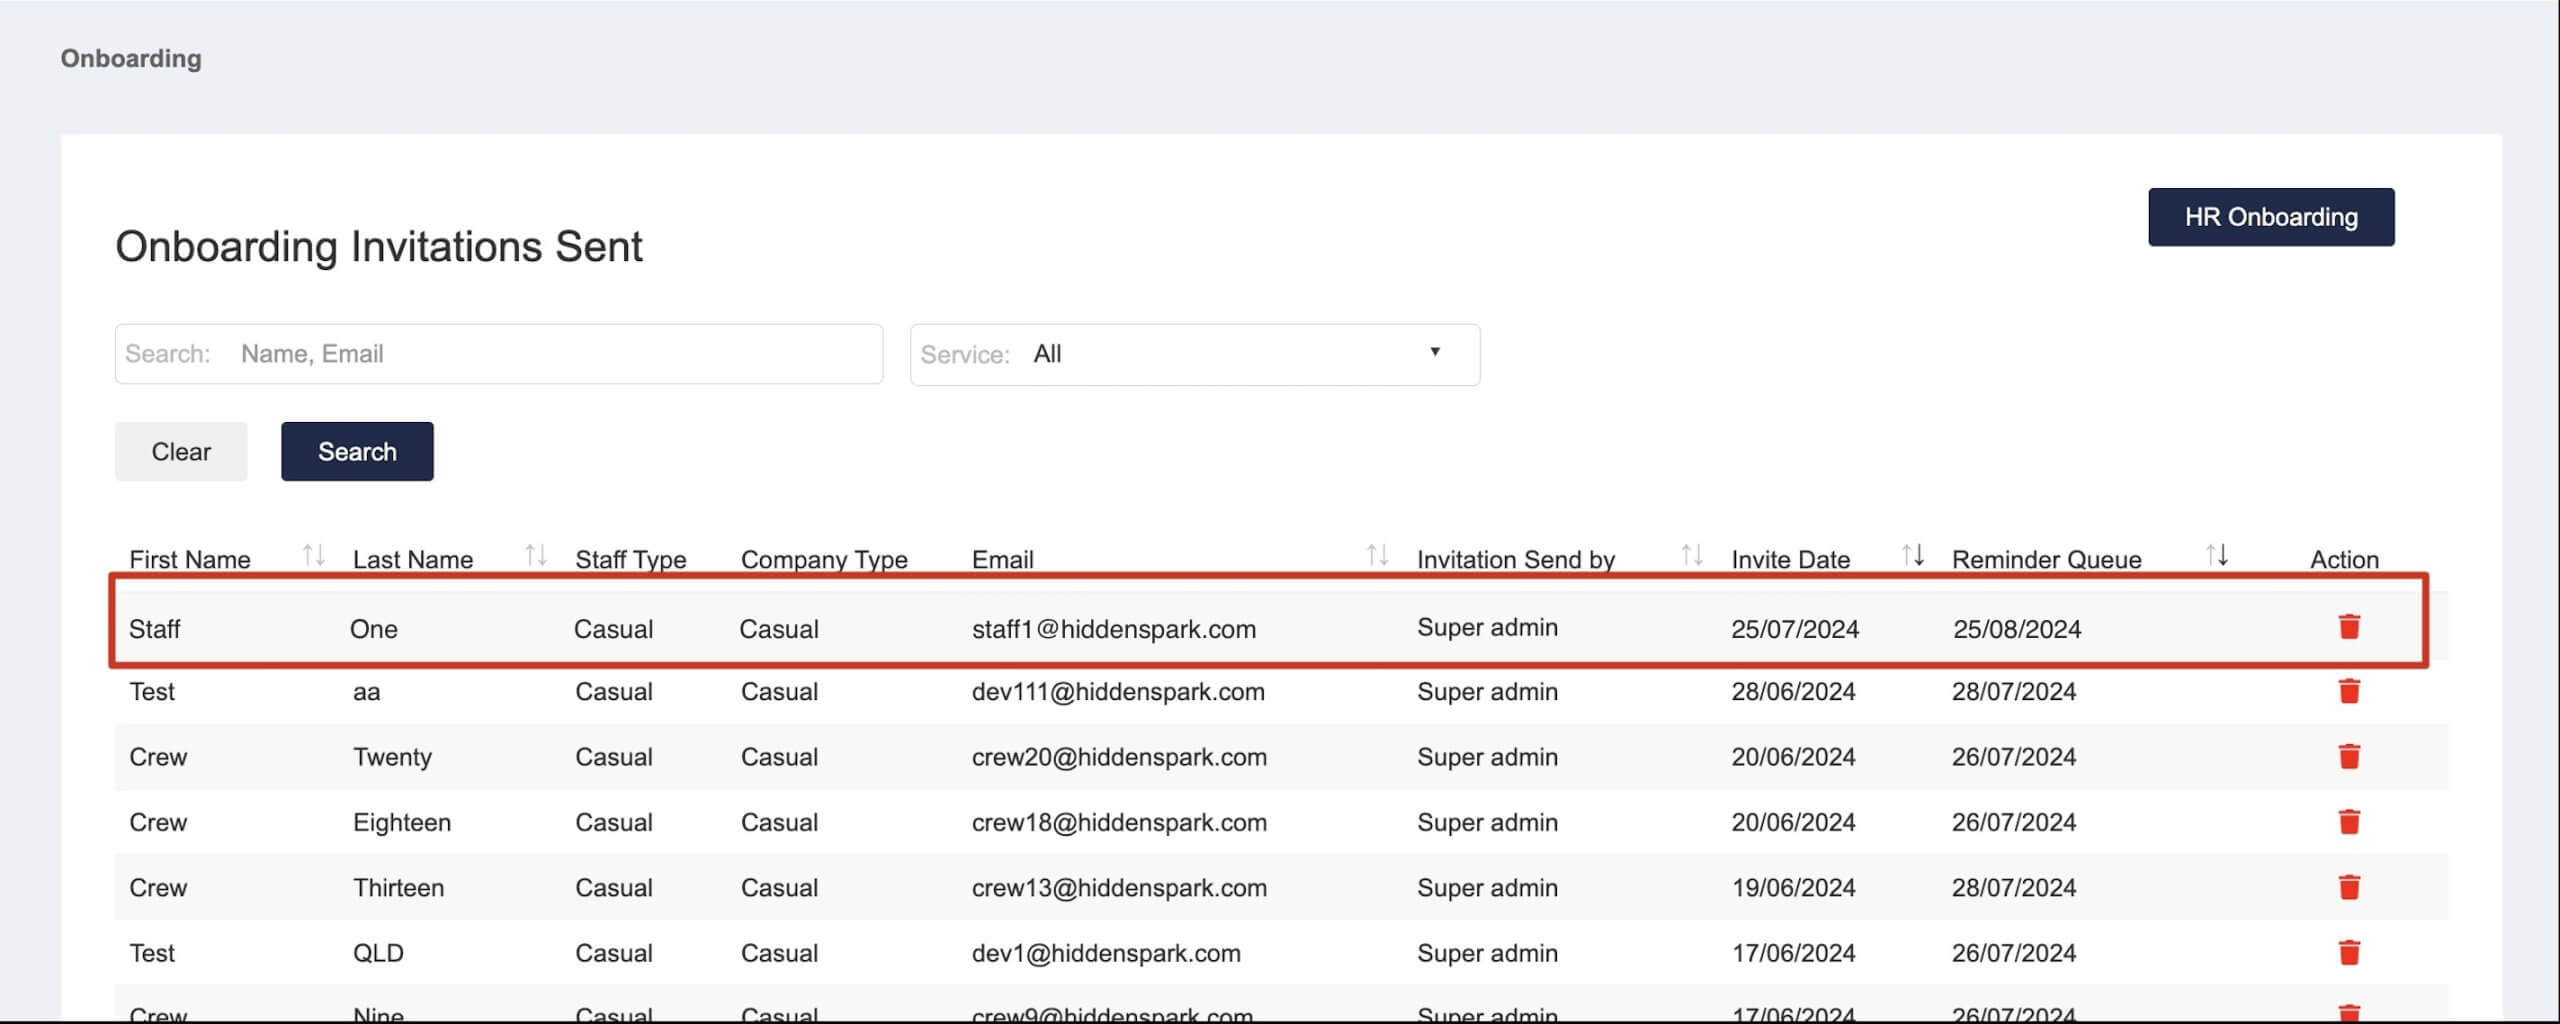Screen dimensions: 2560x1024
Task: Sort table by Reminder Queue
Action: pyautogui.click(x=2217, y=555)
